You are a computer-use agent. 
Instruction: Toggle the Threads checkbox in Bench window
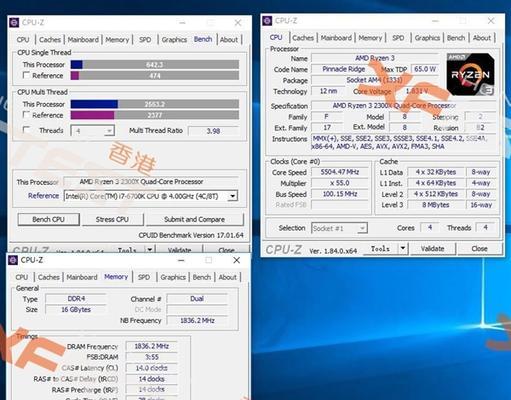click(x=26, y=129)
